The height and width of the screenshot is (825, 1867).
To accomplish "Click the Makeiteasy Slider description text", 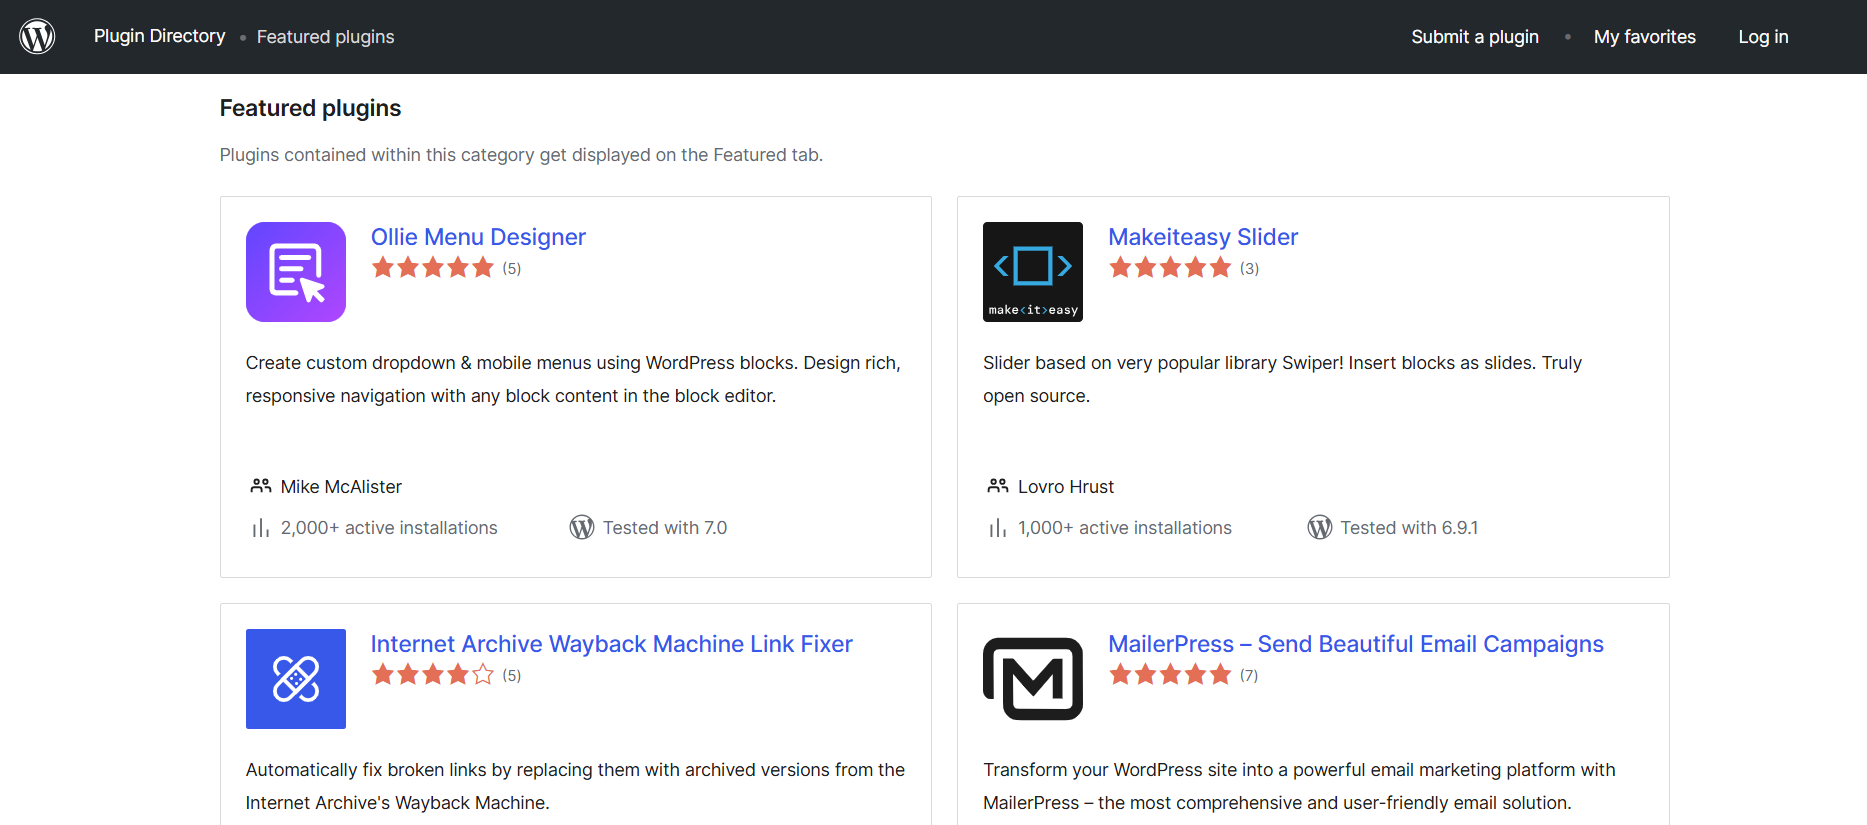I will tap(1282, 379).
